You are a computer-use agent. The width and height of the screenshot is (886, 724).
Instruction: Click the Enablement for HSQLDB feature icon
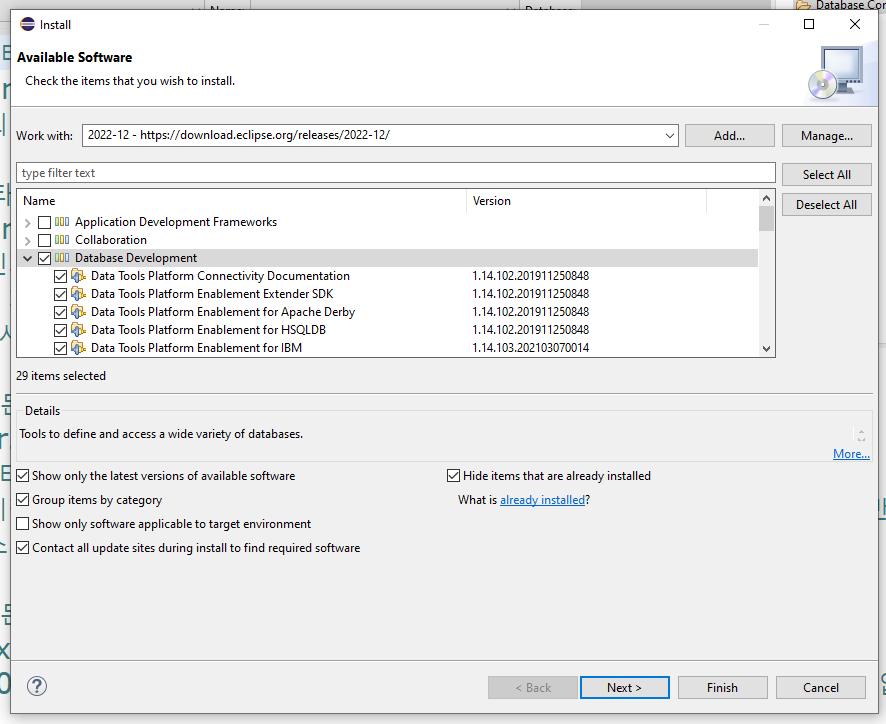79,330
